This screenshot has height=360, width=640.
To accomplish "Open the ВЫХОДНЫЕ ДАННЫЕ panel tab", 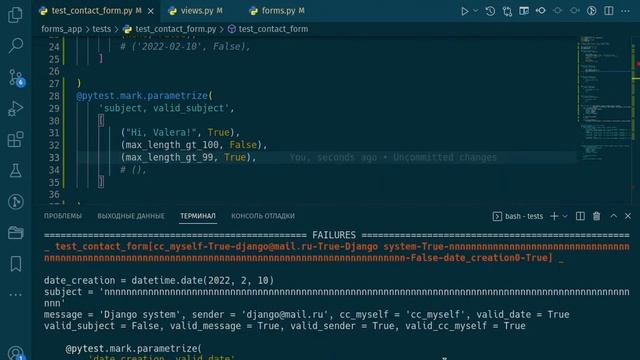I will 131,216.
